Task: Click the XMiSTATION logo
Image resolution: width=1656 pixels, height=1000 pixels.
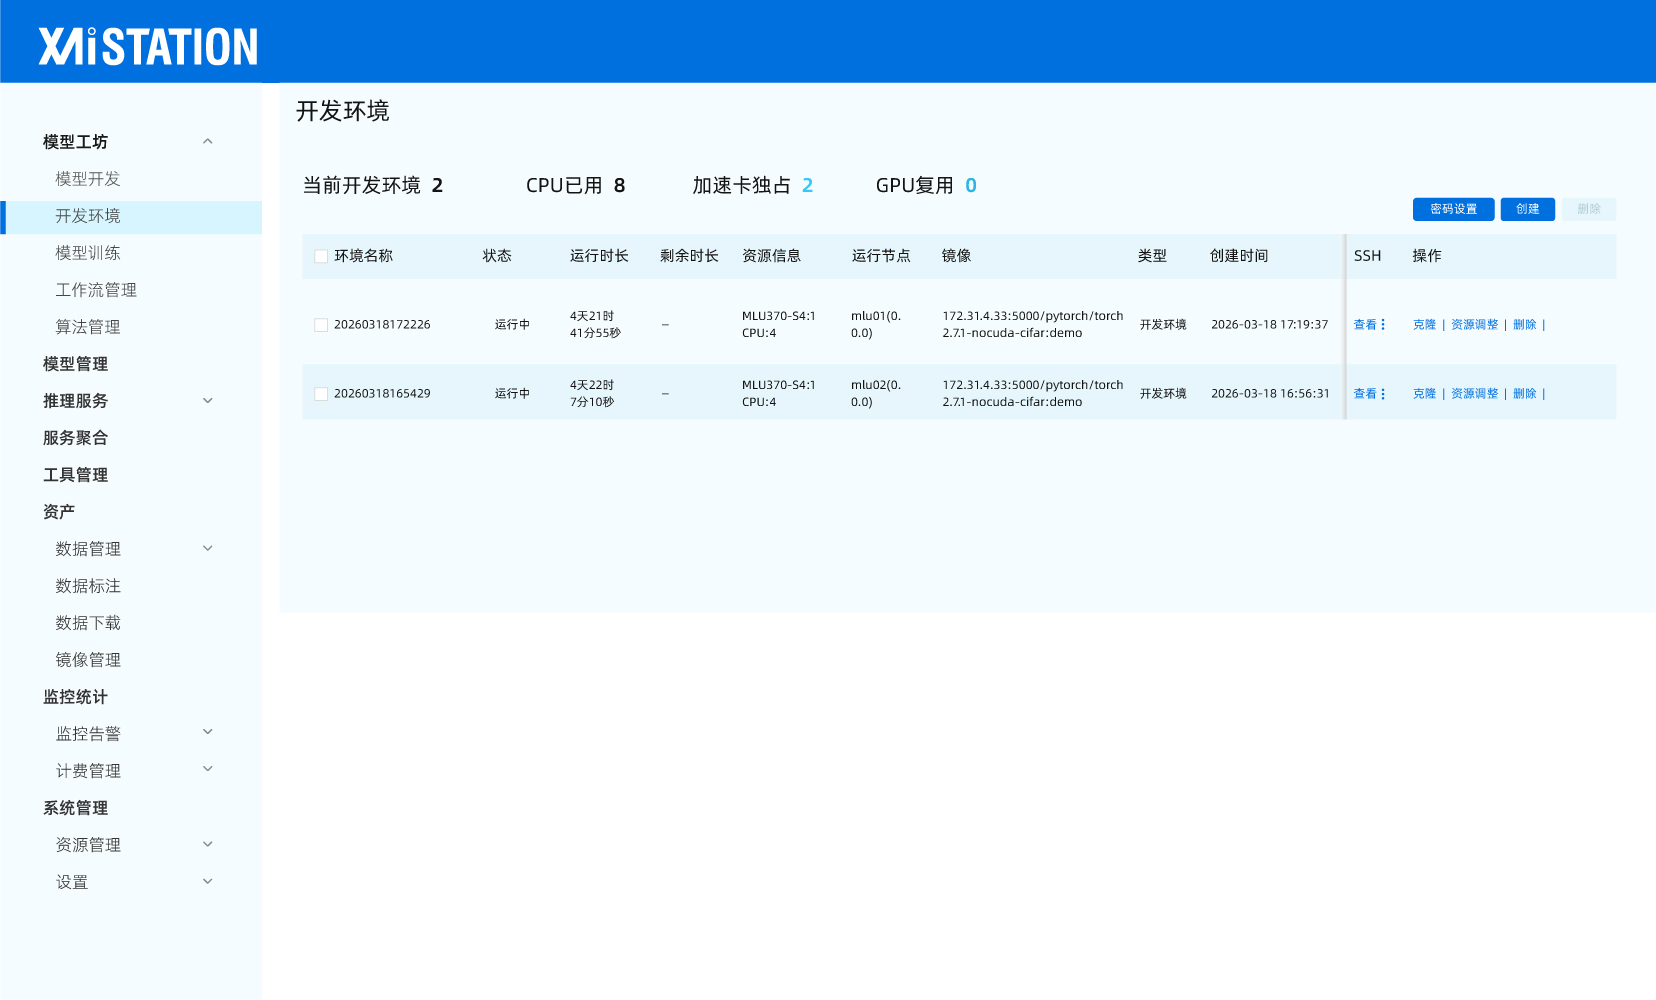Action: [148, 46]
